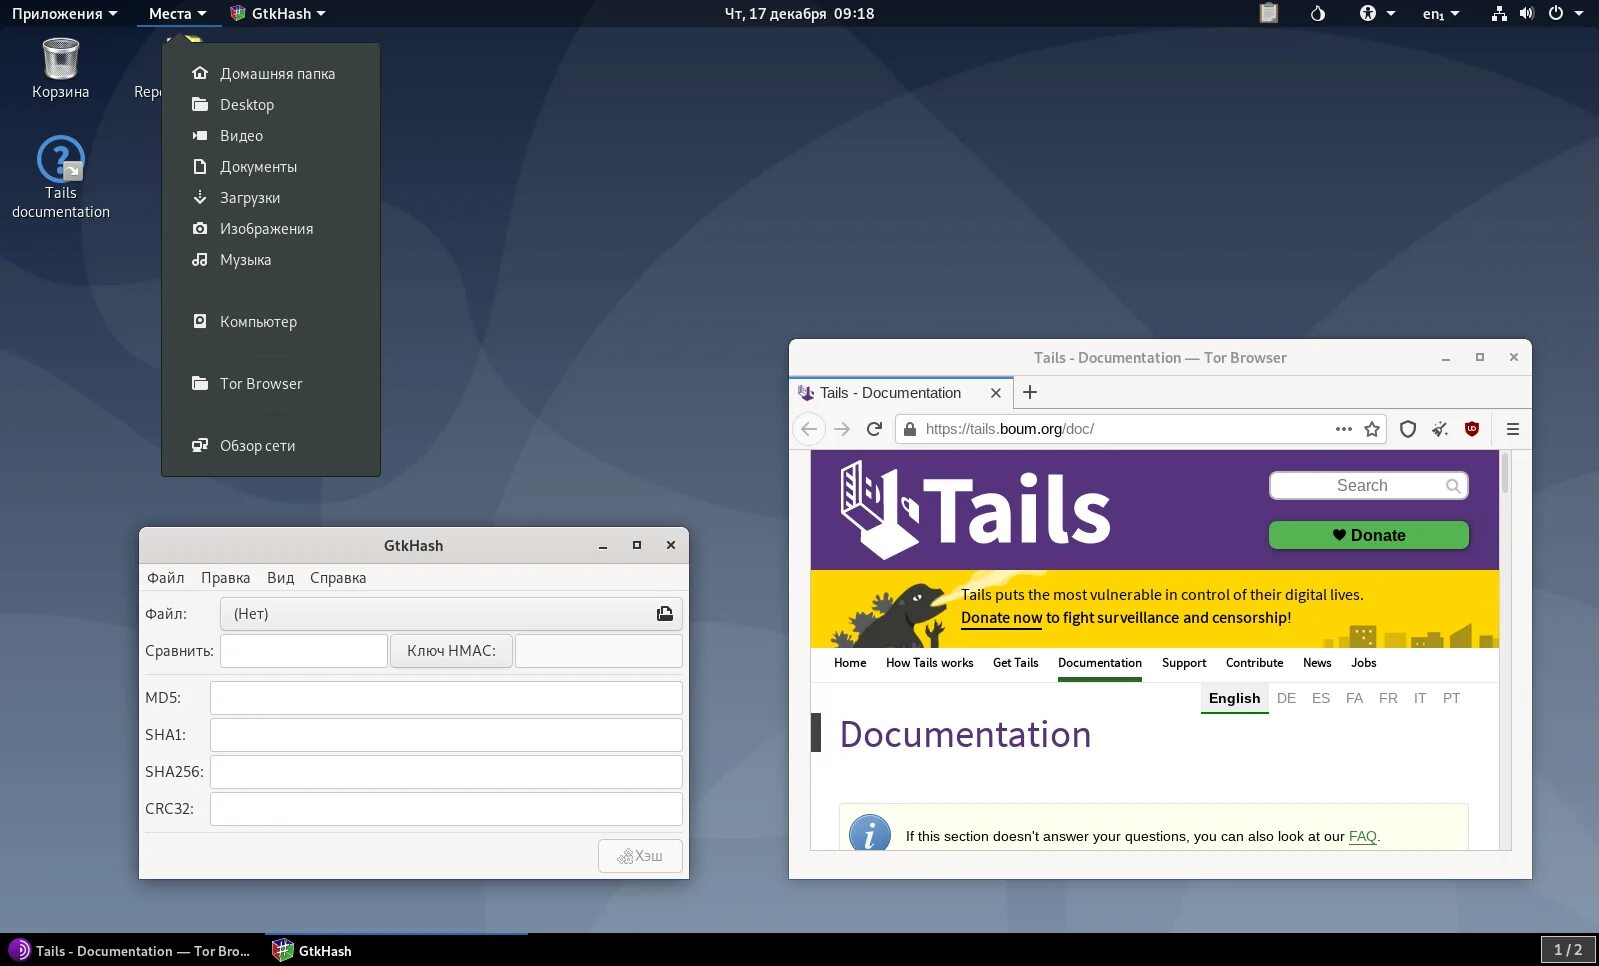Screen dimensions: 1599x966
Task: Open Get Tails nav link
Action: (1015, 663)
